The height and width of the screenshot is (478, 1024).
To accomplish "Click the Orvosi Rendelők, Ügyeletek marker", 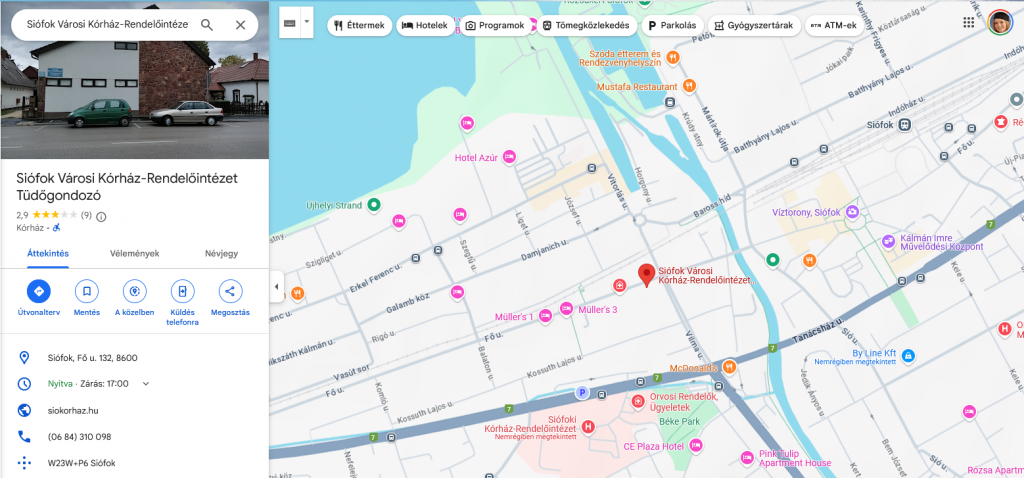I will 638,400.
